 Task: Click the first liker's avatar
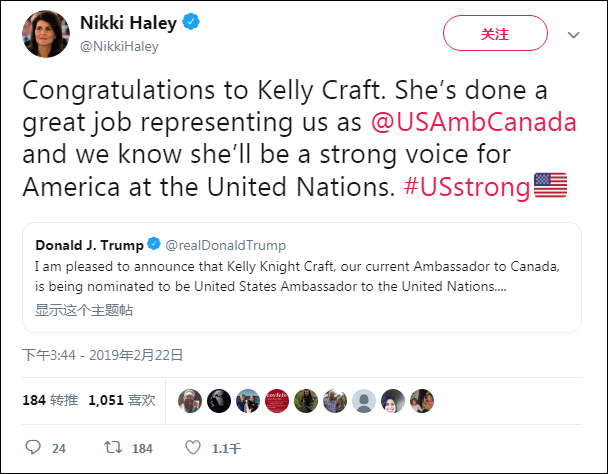click(190, 400)
